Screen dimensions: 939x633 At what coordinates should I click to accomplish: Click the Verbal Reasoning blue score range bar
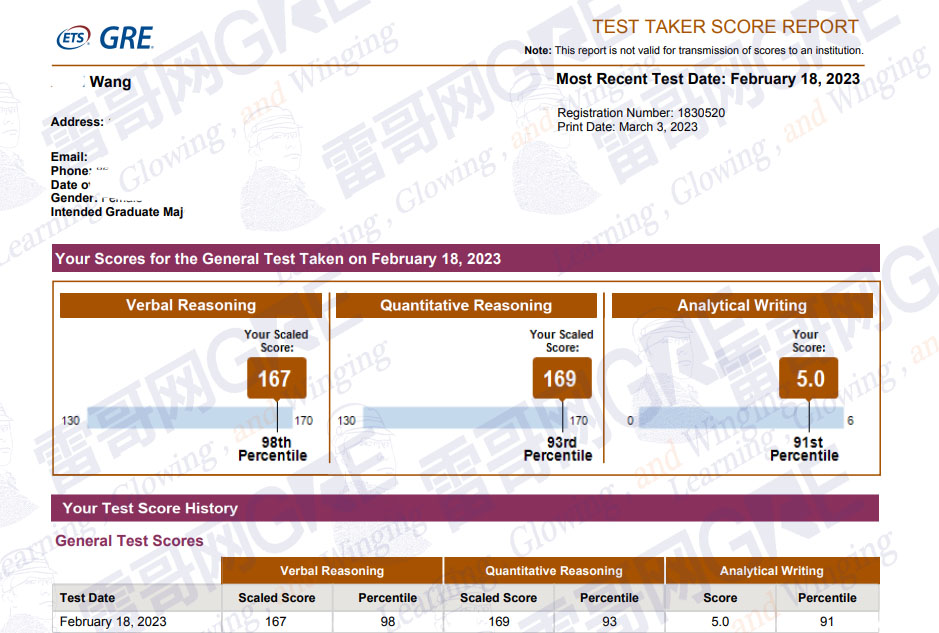(189, 417)
